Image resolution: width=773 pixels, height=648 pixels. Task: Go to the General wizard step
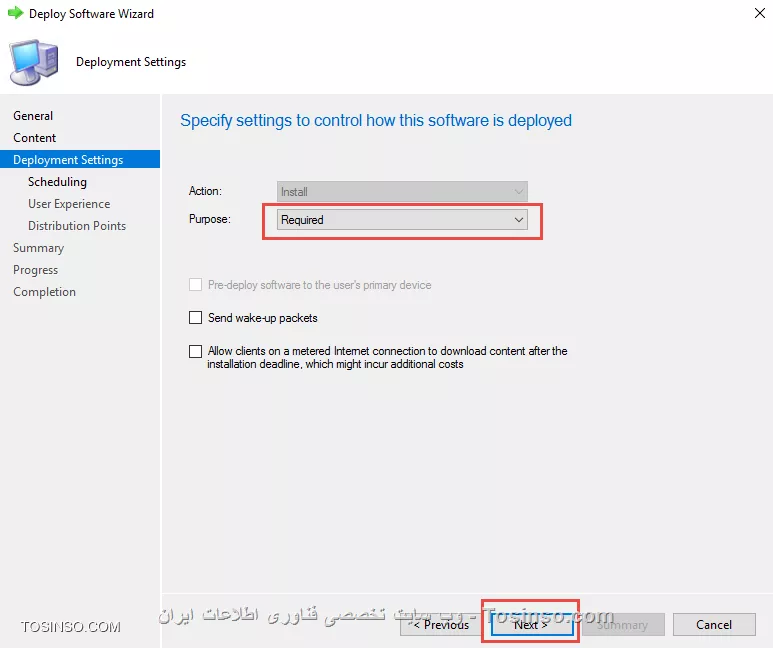point(33,116)
